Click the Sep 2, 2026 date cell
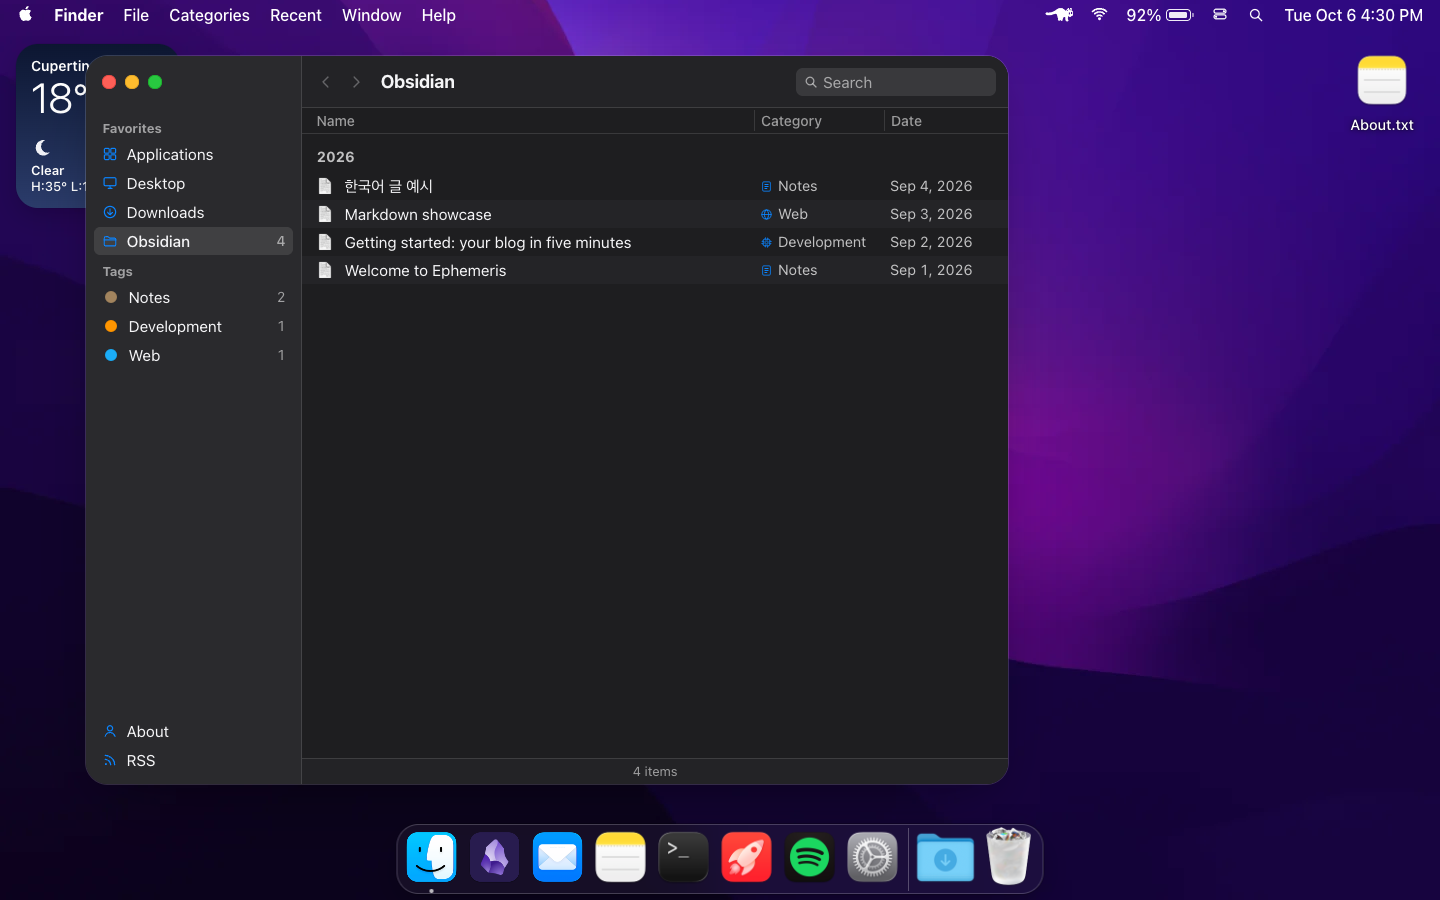Viewport: 1440px width, 900px height. [931, 242]
